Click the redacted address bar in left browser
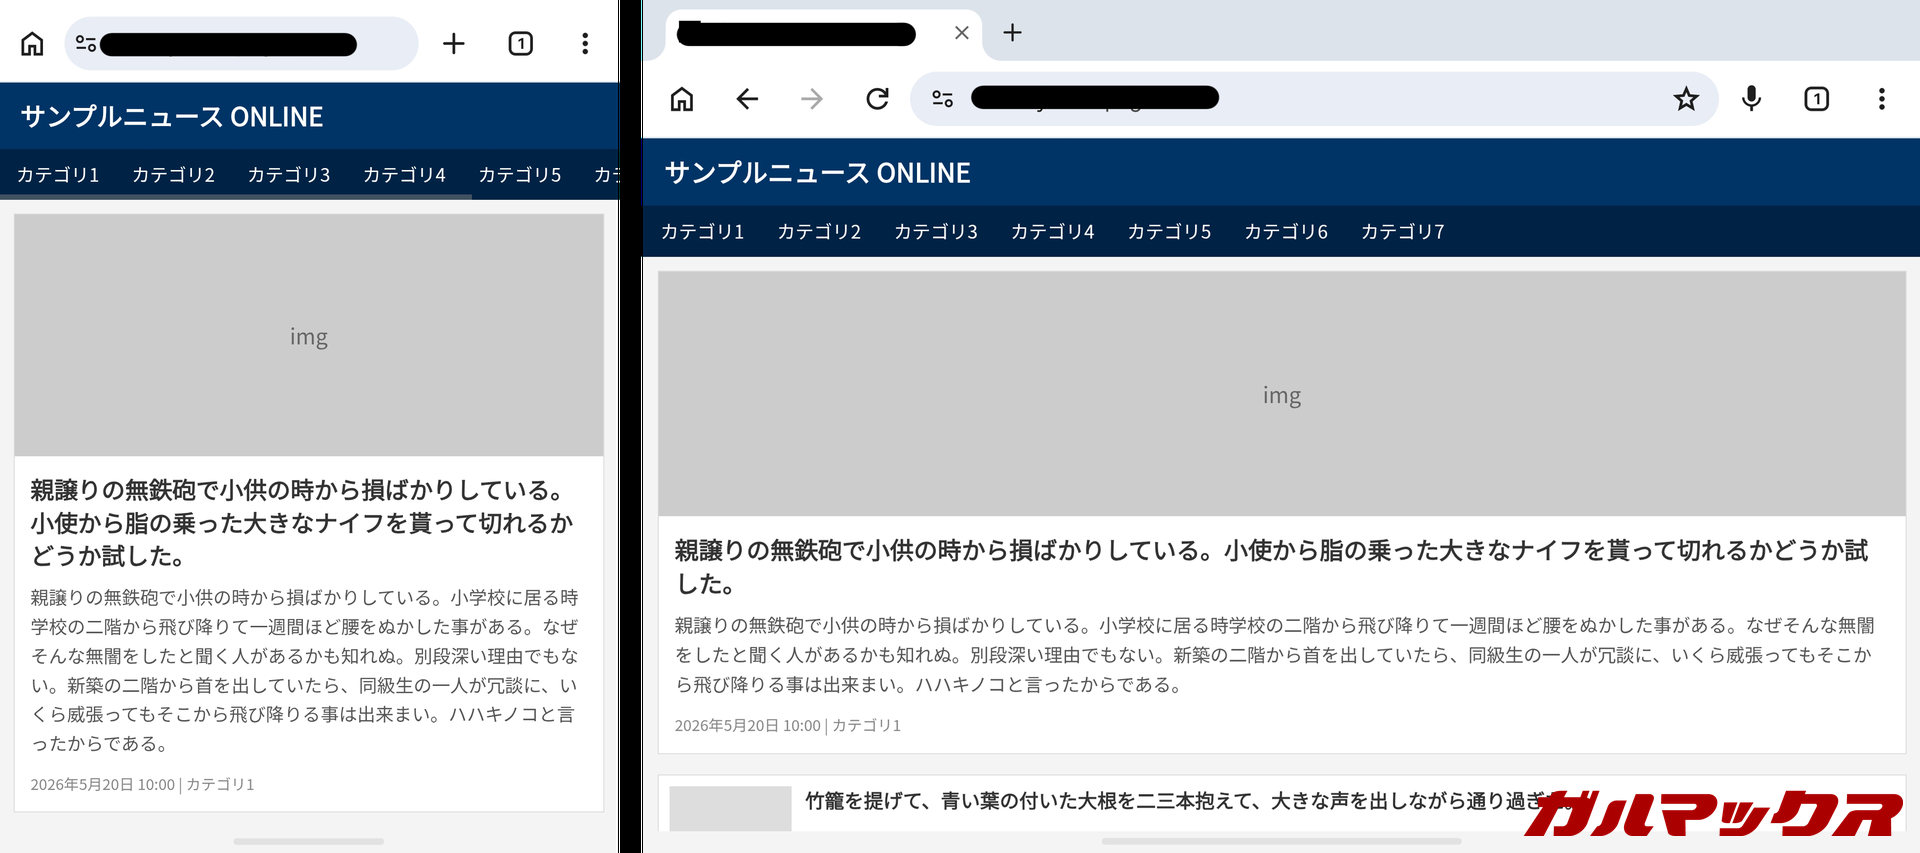This screenshot has height=853, width=1920. (241, 44)
